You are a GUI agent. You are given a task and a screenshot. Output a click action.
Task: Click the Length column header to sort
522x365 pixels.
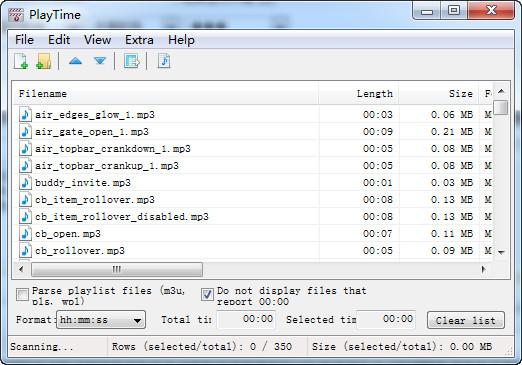coord(359,94)
